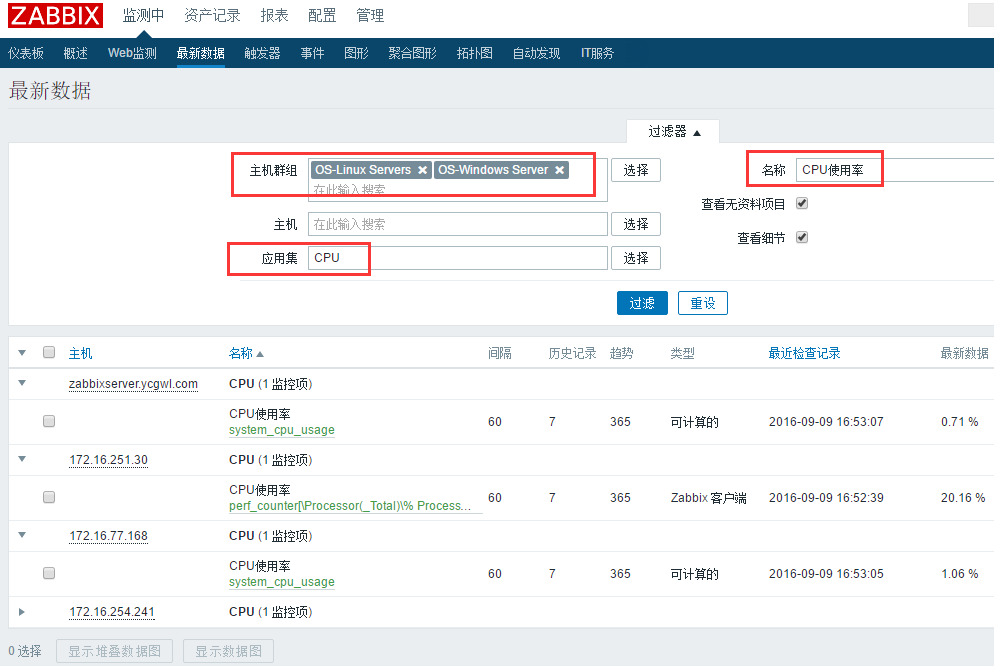Image resolution: width=994 pixels, height=666 pixels.
Task: Expand the 172.16.254.241 host row
Action: 22,612
